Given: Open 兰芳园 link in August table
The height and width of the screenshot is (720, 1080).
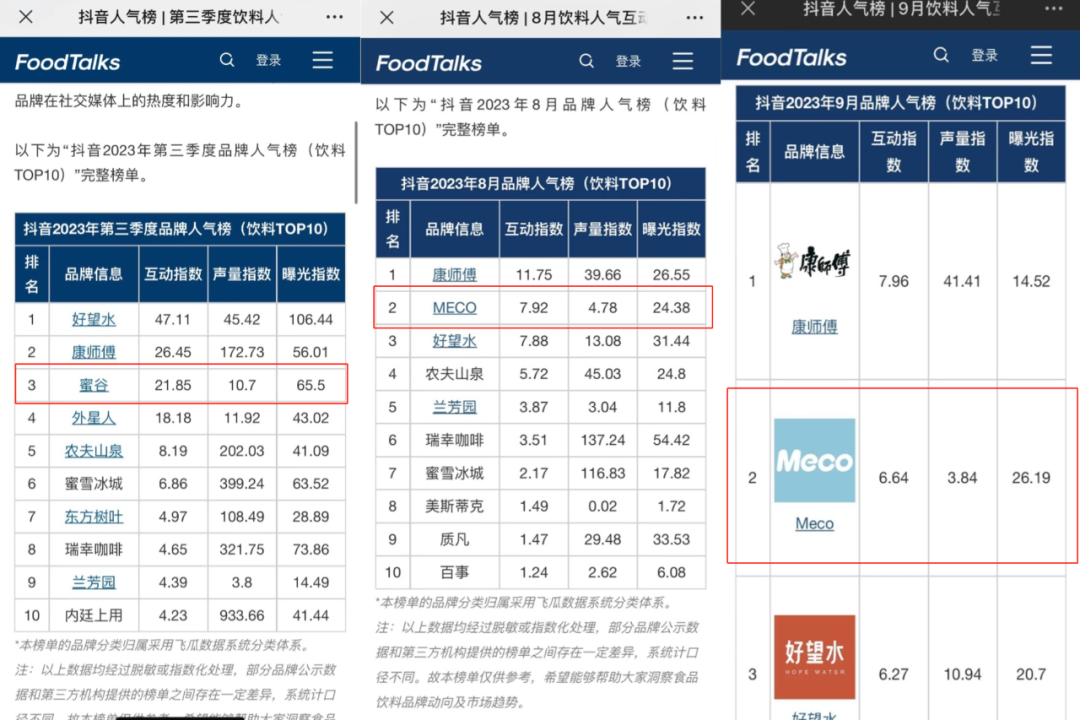Looking at the screenshot, I should (x=455, y=407).
